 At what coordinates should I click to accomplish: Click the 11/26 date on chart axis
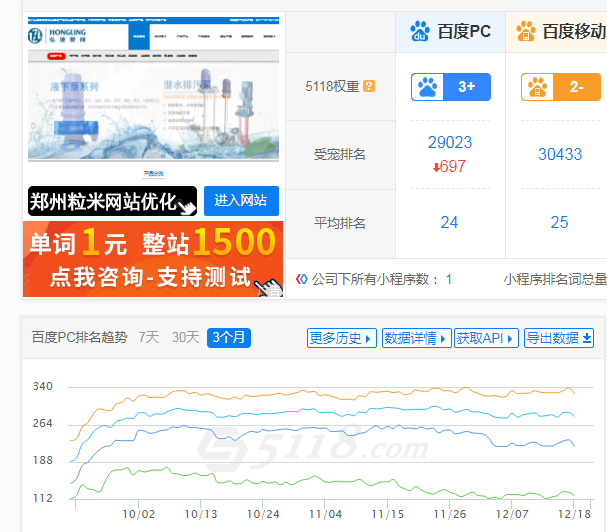450,514
